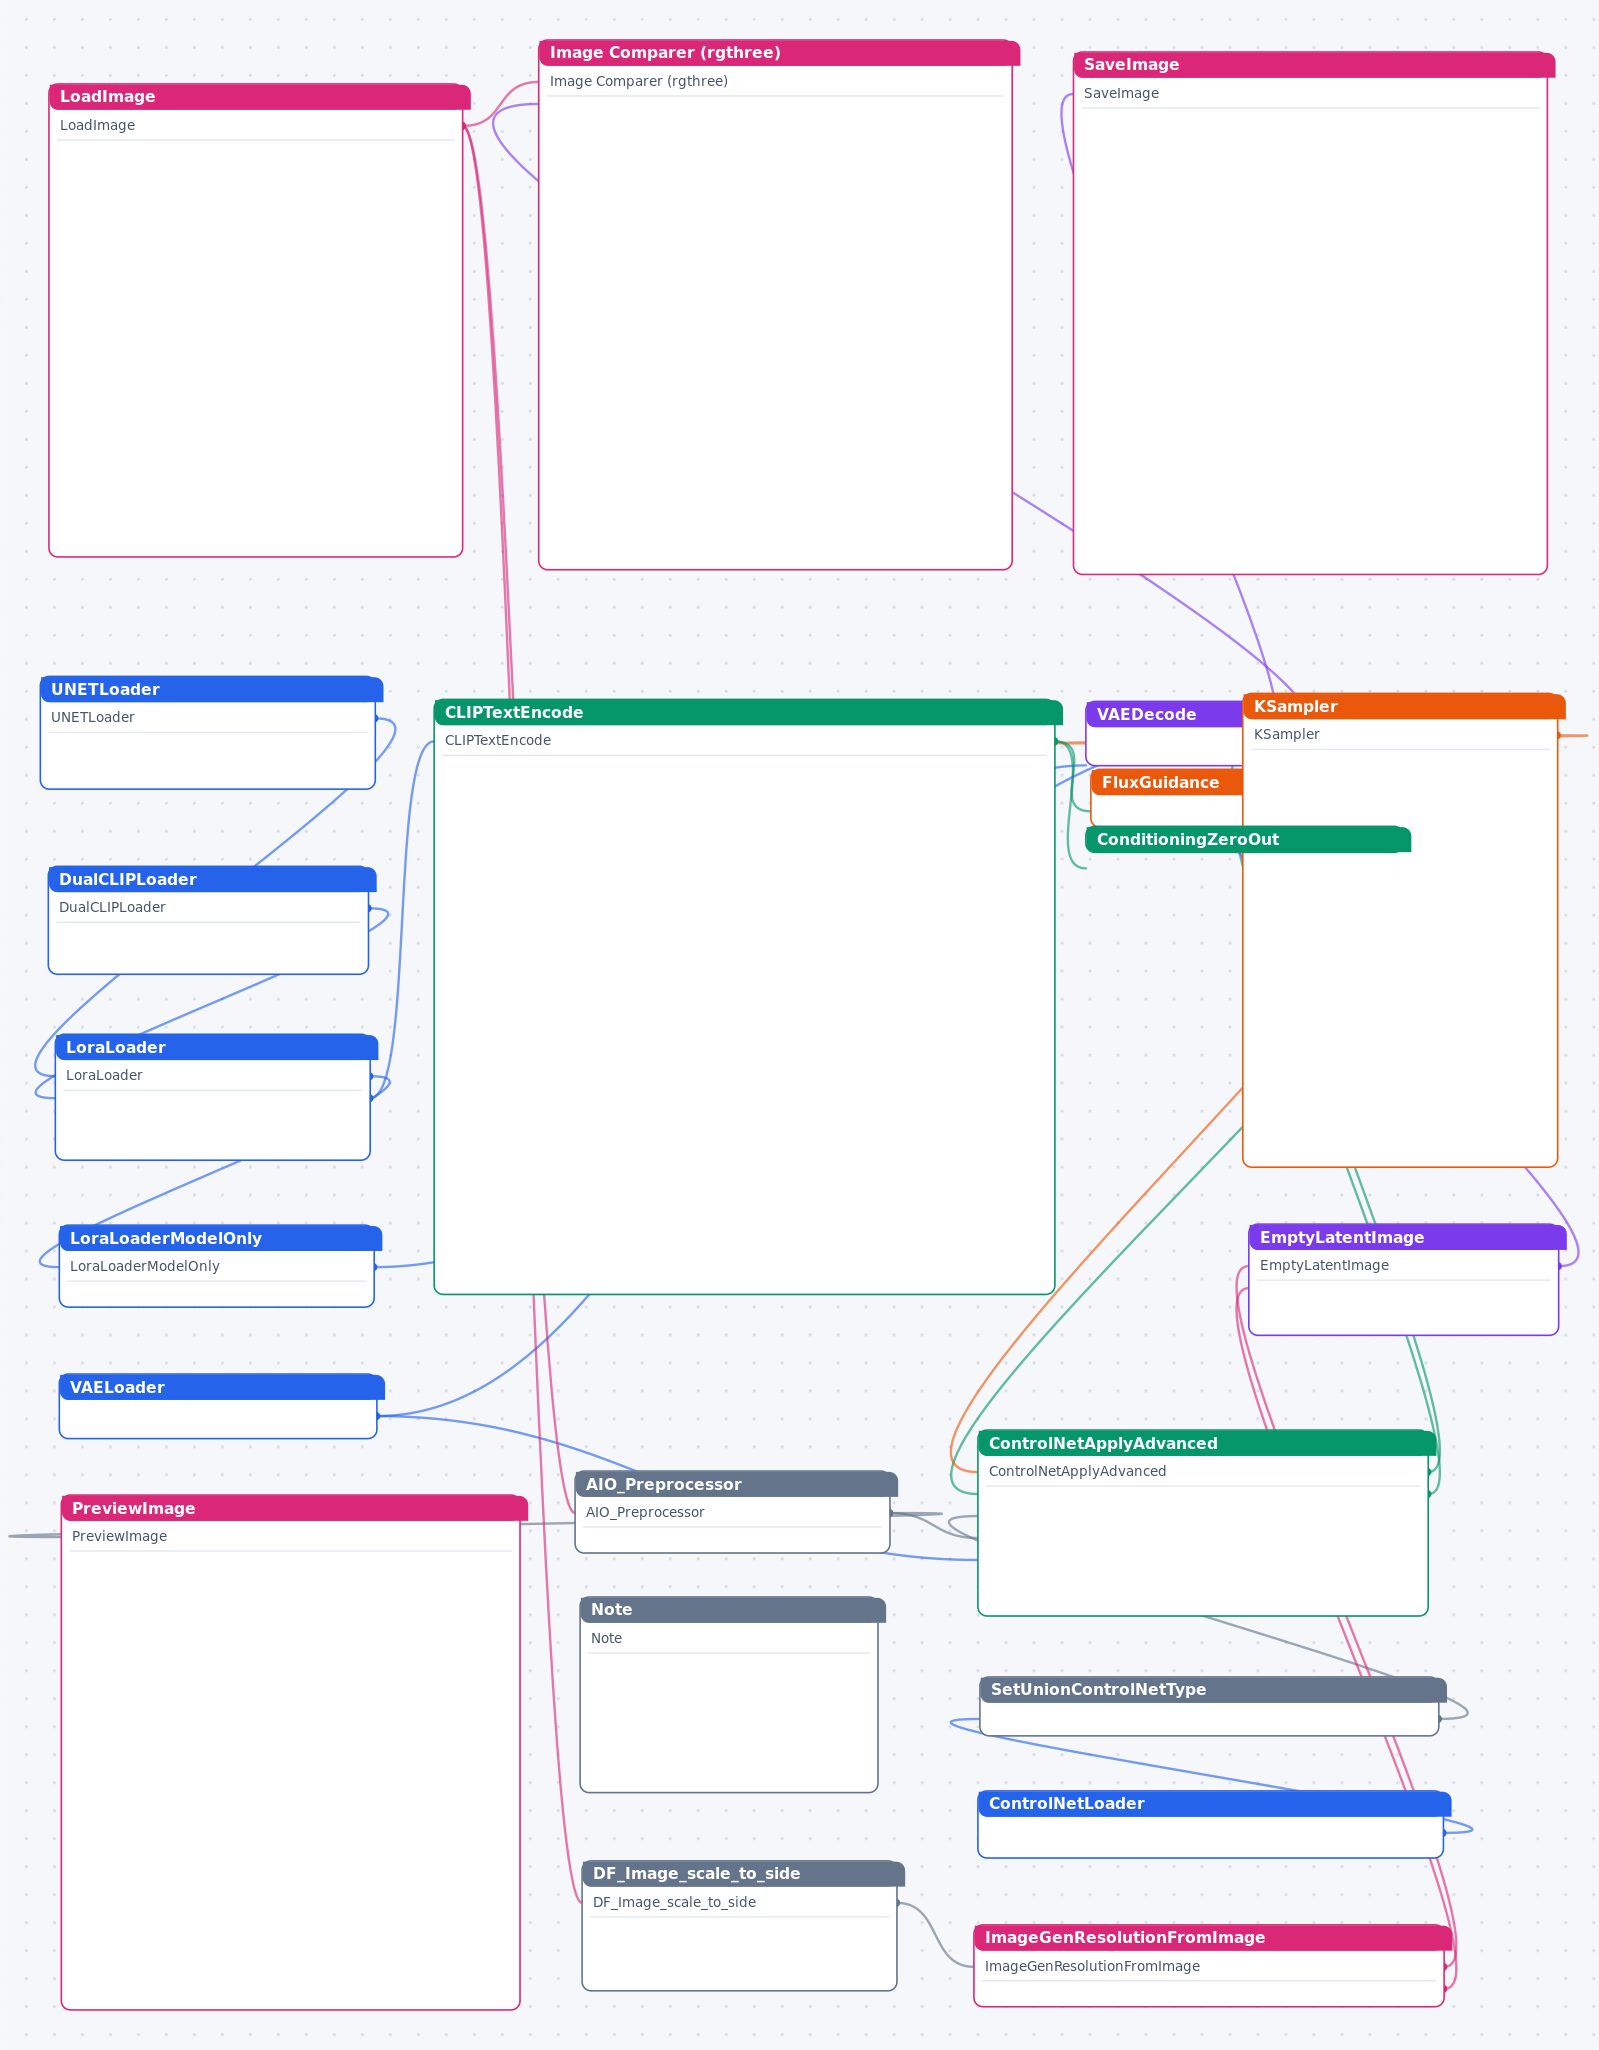This screenshot has width=1599, height=2050.
Task: Click the 'LoraLoaderModelOnly' body label text
Action: pos(144,1267)
